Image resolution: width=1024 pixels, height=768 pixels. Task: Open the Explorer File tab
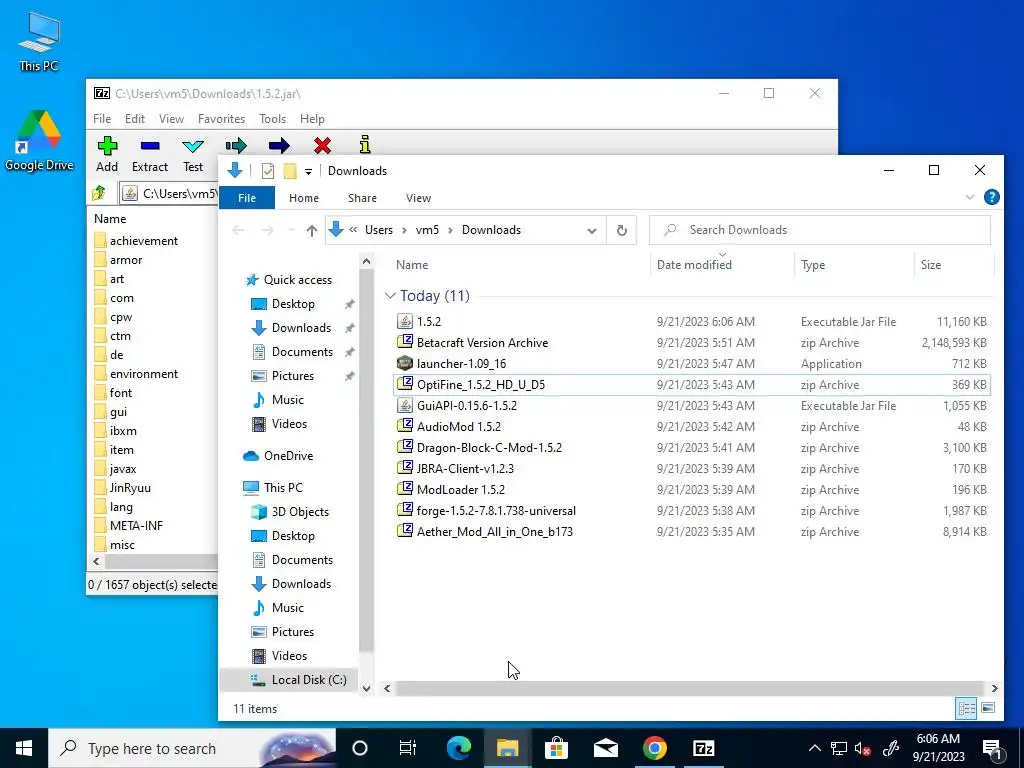tap(247, 198)
